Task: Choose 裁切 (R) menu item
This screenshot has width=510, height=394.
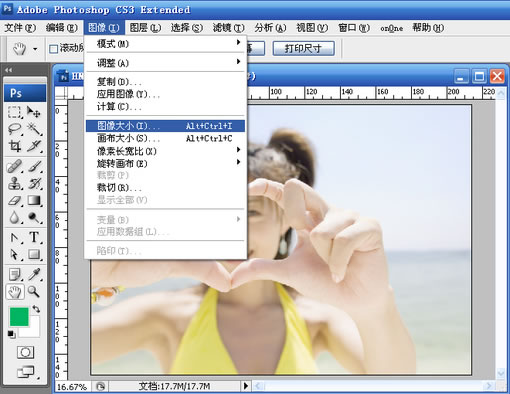Action: (x=165, y=188)
